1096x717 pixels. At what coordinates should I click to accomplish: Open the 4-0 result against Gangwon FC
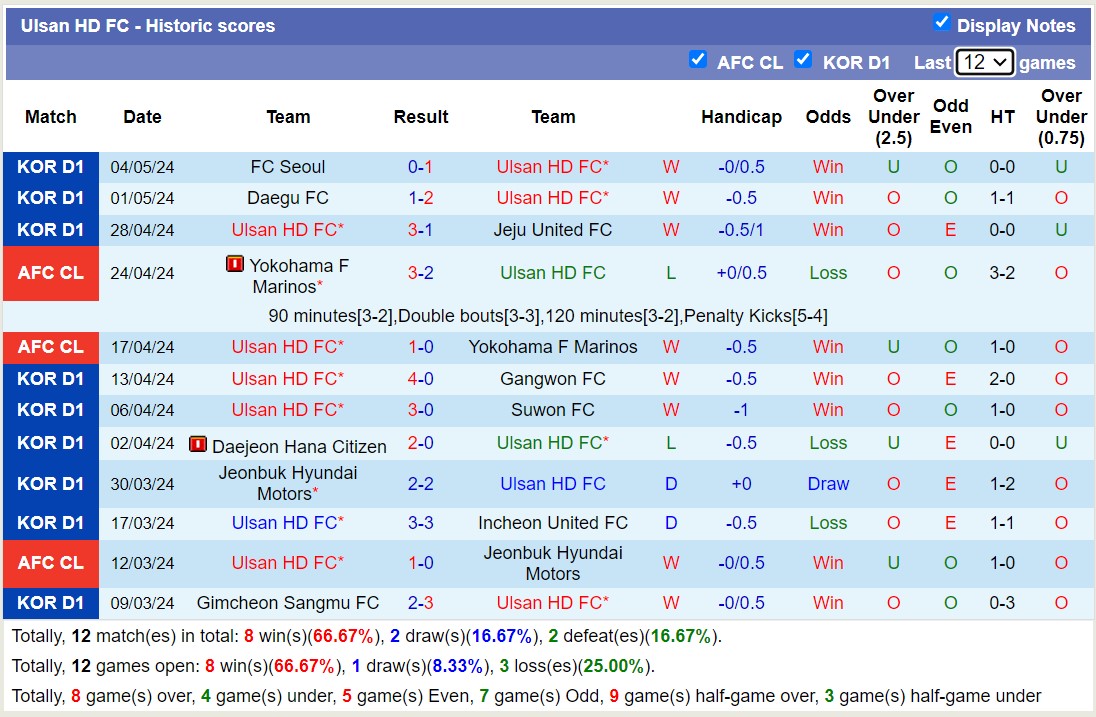[420, 379]
